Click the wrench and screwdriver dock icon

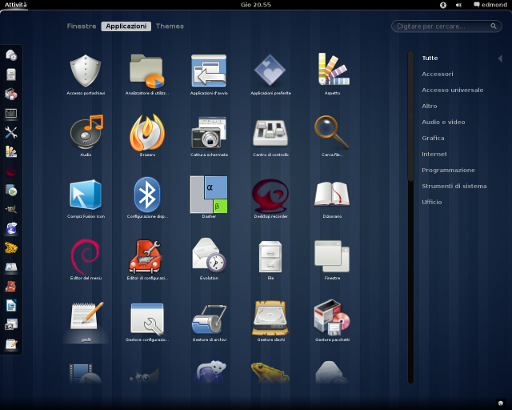[11, 133]
